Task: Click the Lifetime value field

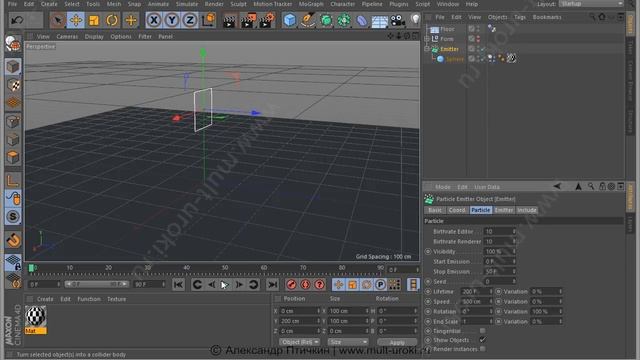Action: (477, 291)
